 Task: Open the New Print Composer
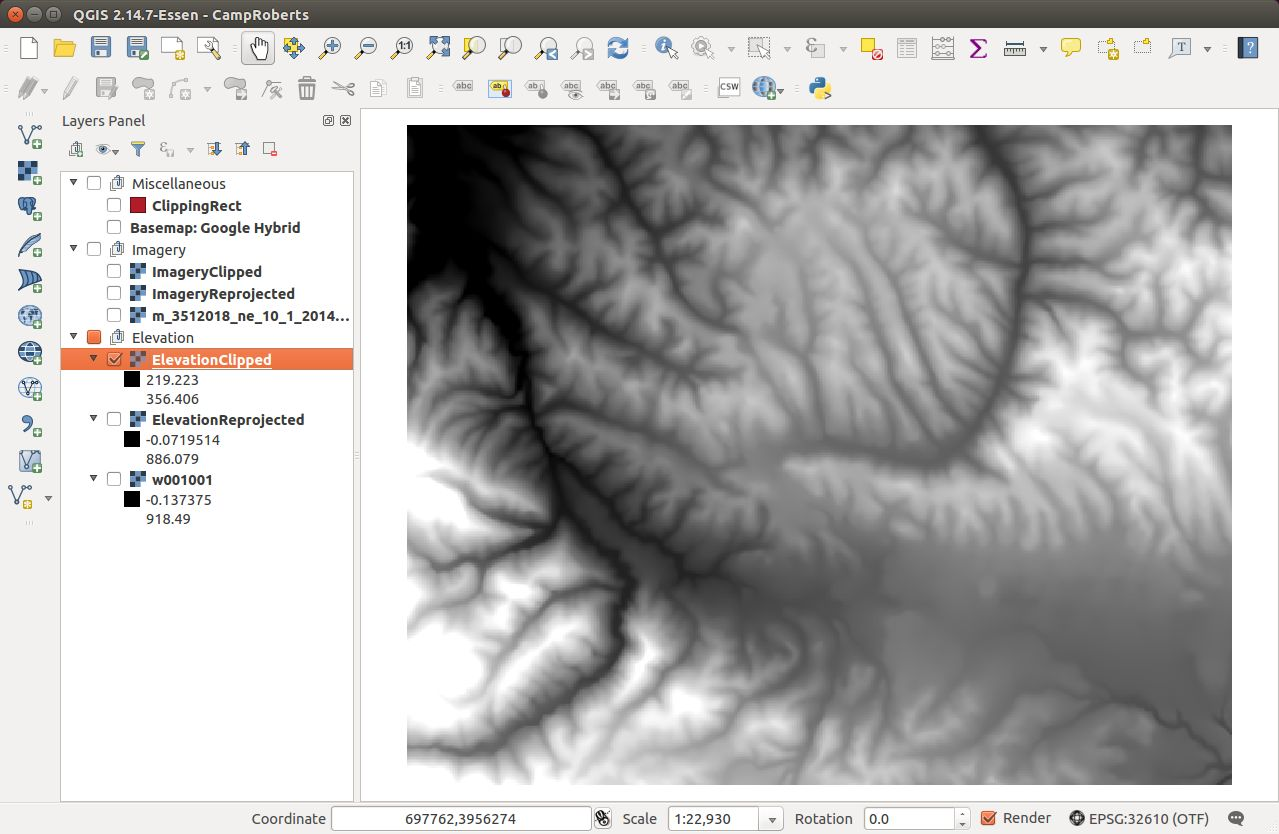(173, 47)
